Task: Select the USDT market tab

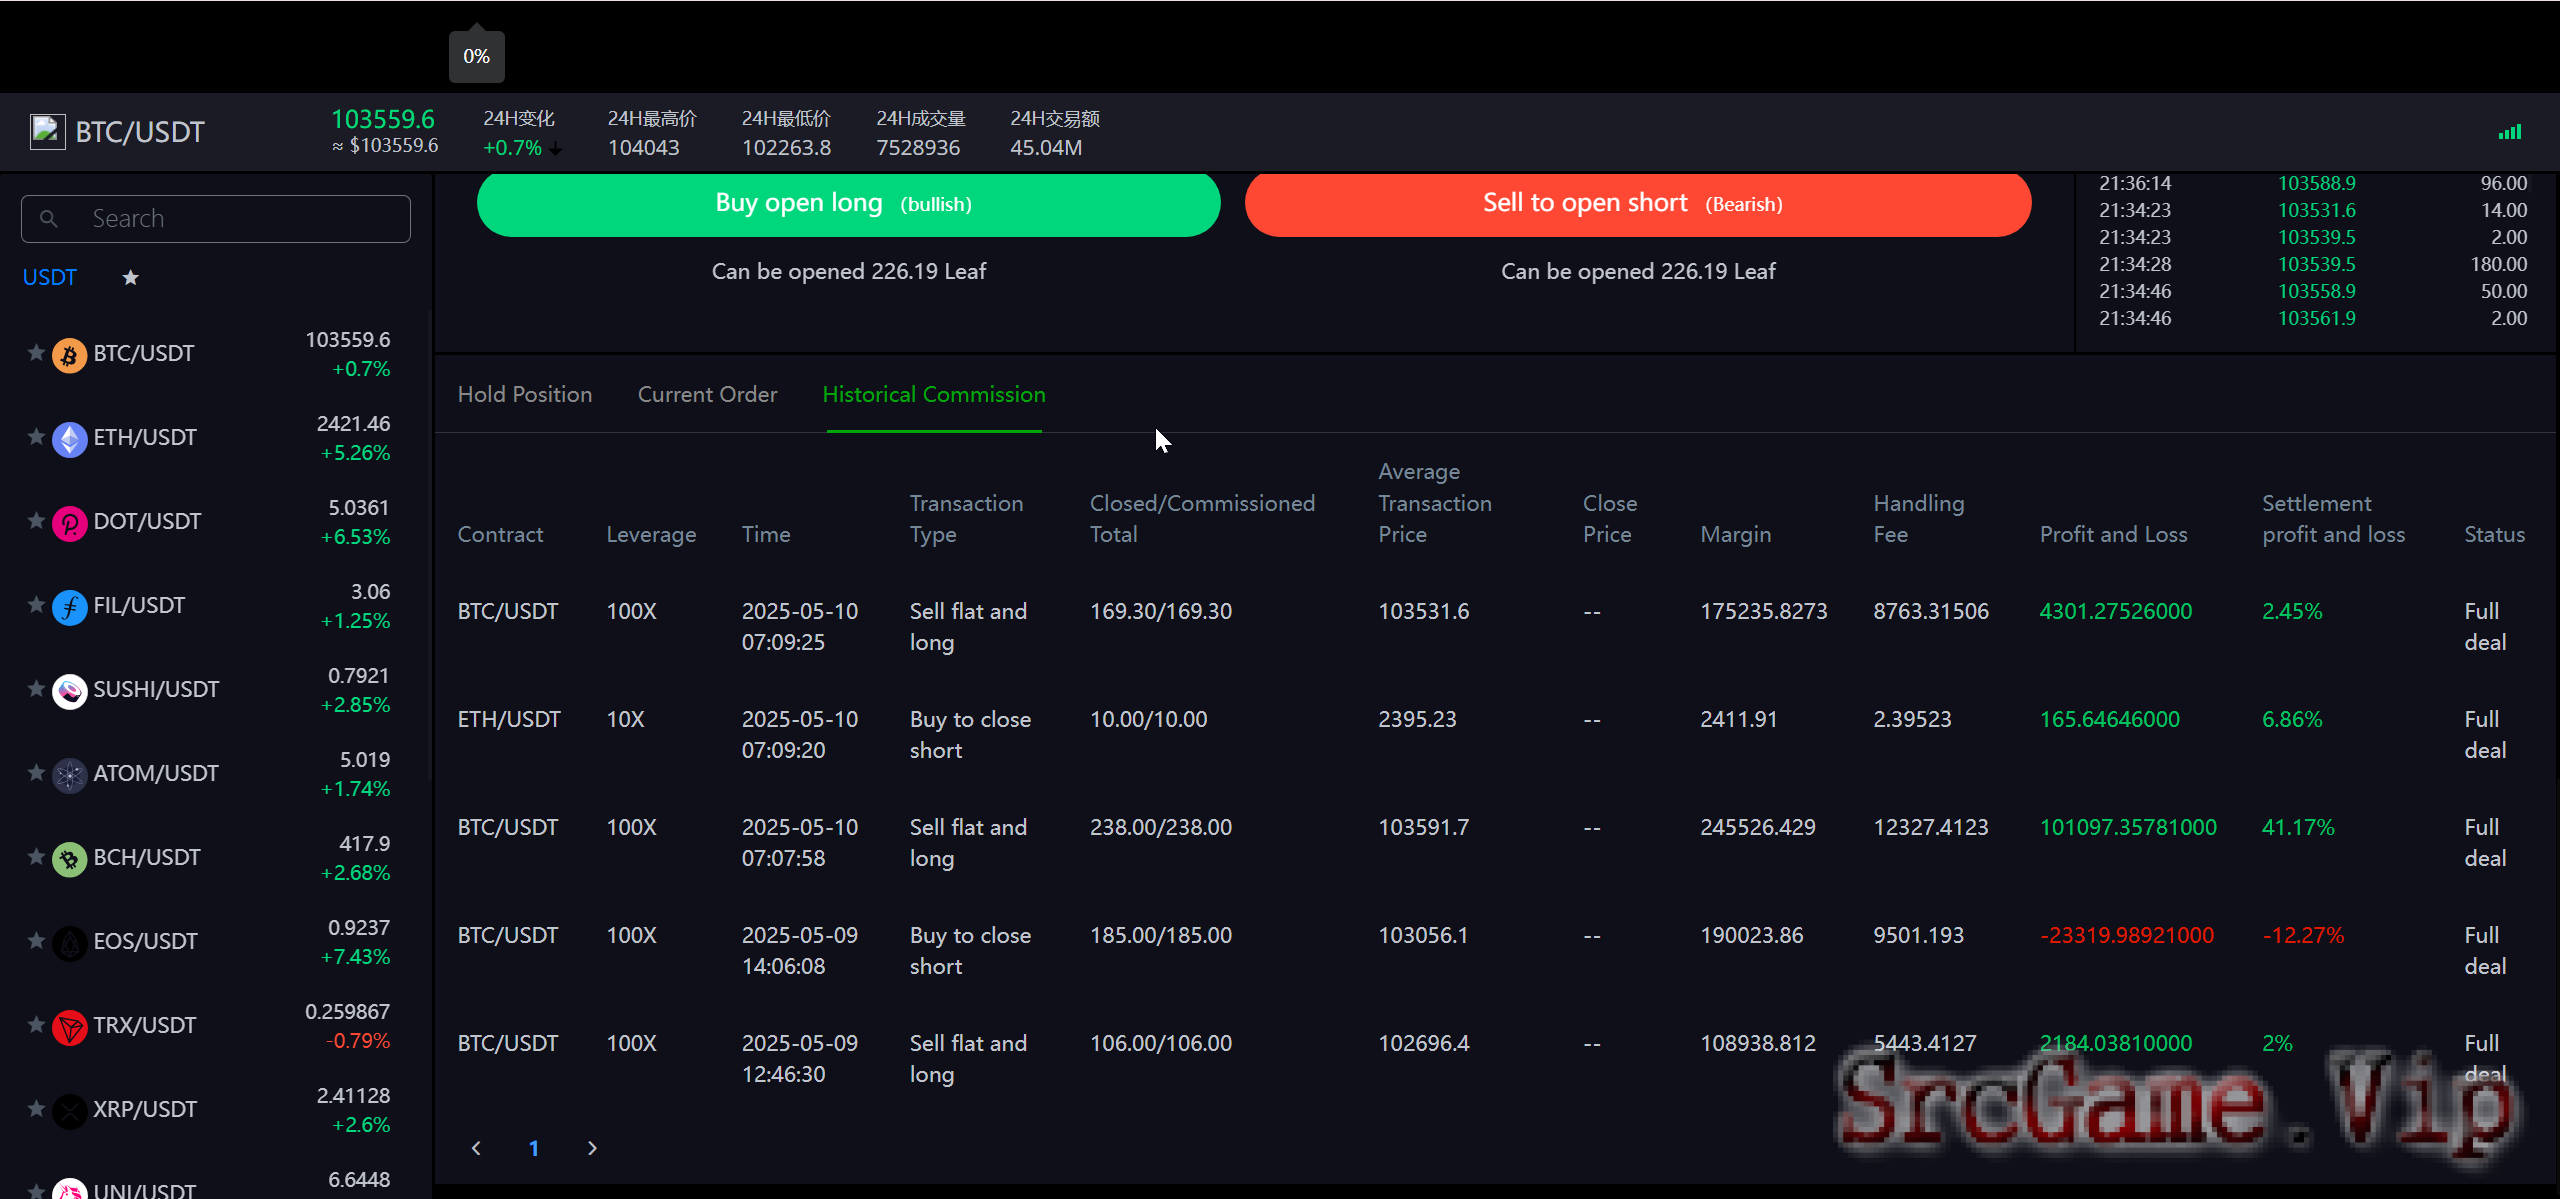Action: click(x=50, y=278)
